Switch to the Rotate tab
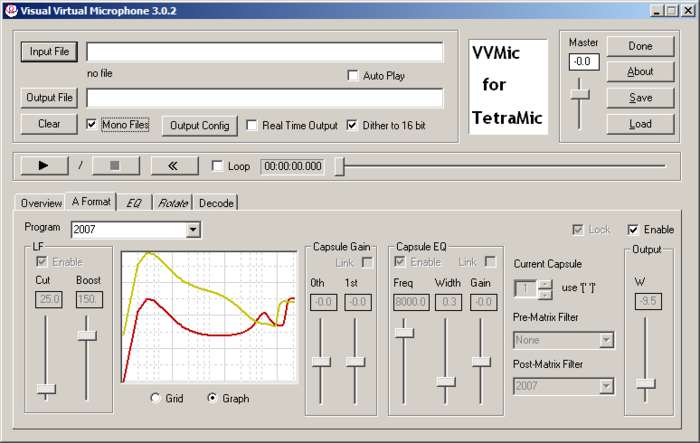Screen dimensions: 700x443 click(x=173, y=203)
